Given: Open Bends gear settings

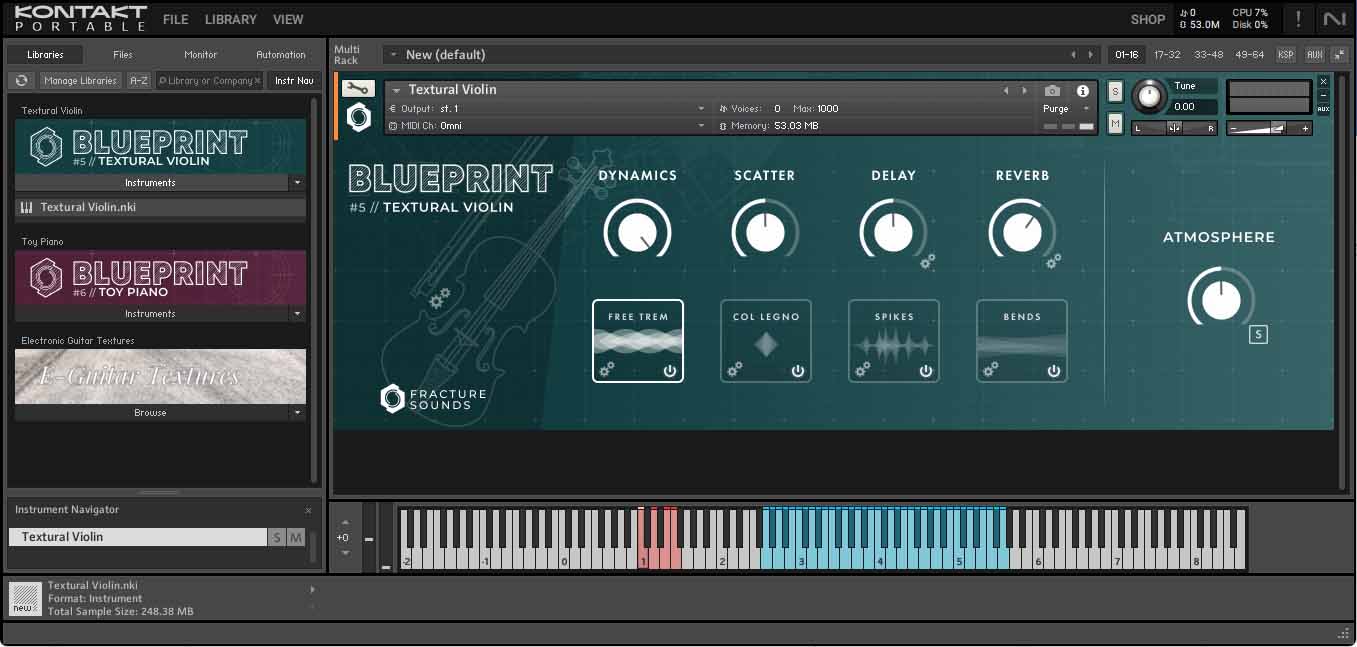Looking at the screenshot, I should (990, 370).
